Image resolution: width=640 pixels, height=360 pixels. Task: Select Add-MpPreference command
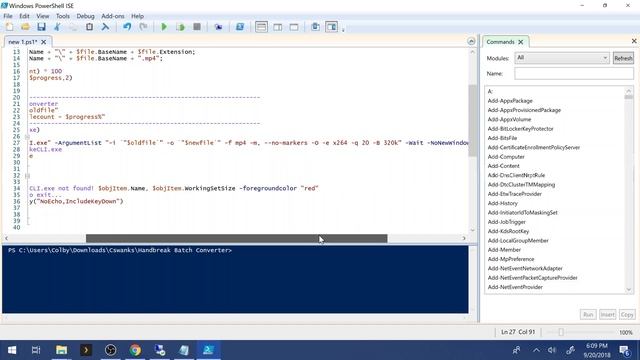pyautogui.click(x=511, y=259)
